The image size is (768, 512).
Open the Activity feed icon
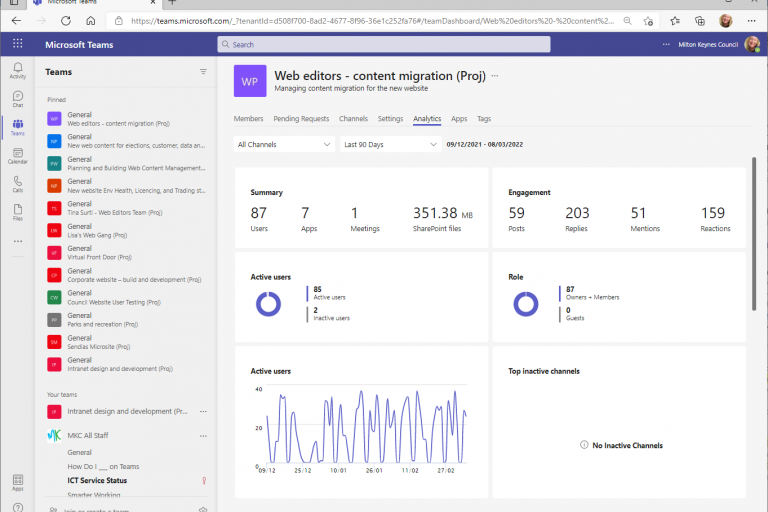[18, 71]
